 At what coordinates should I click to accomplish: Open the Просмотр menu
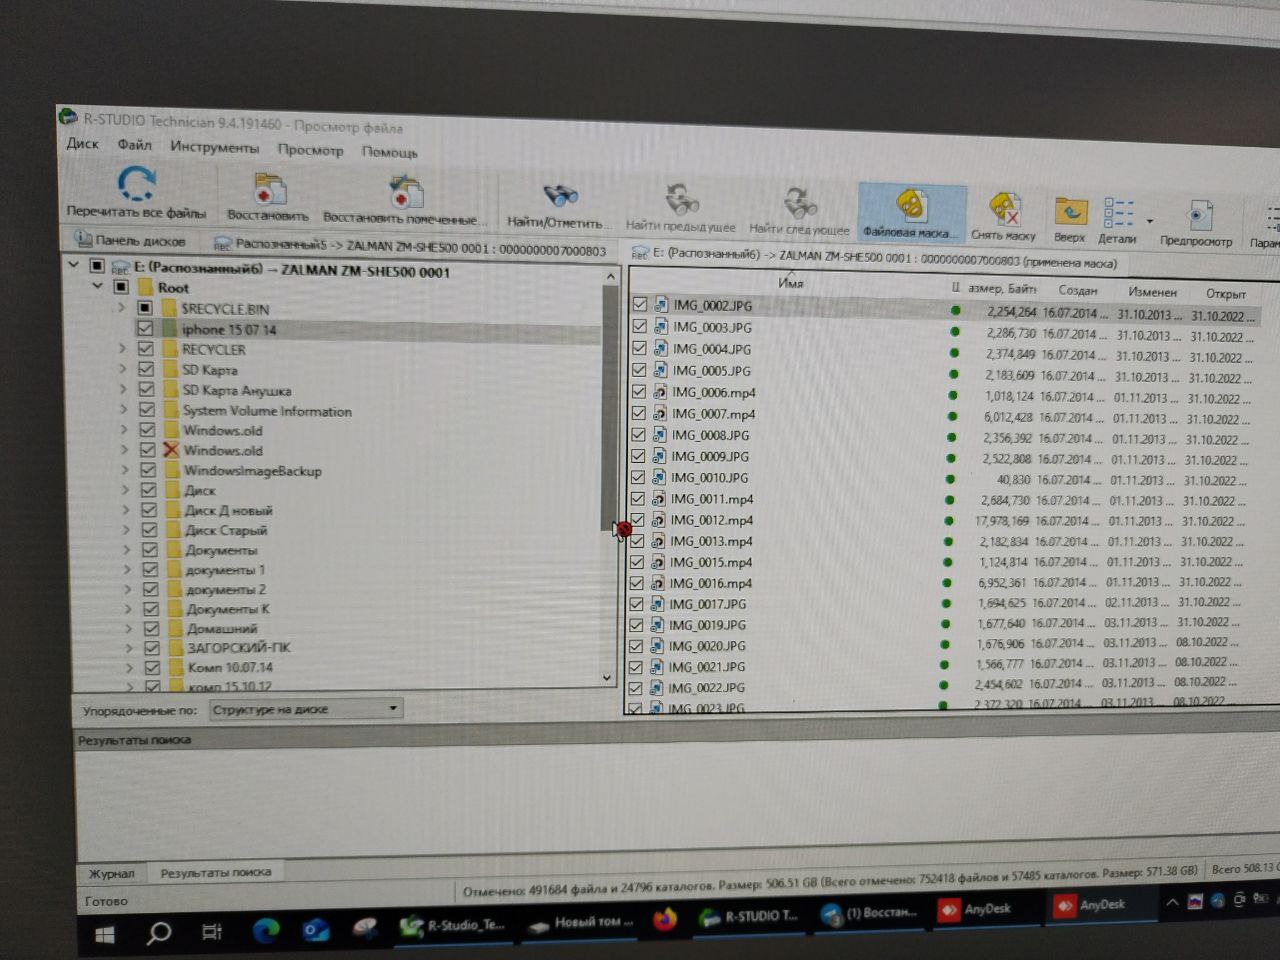(310, 150)
